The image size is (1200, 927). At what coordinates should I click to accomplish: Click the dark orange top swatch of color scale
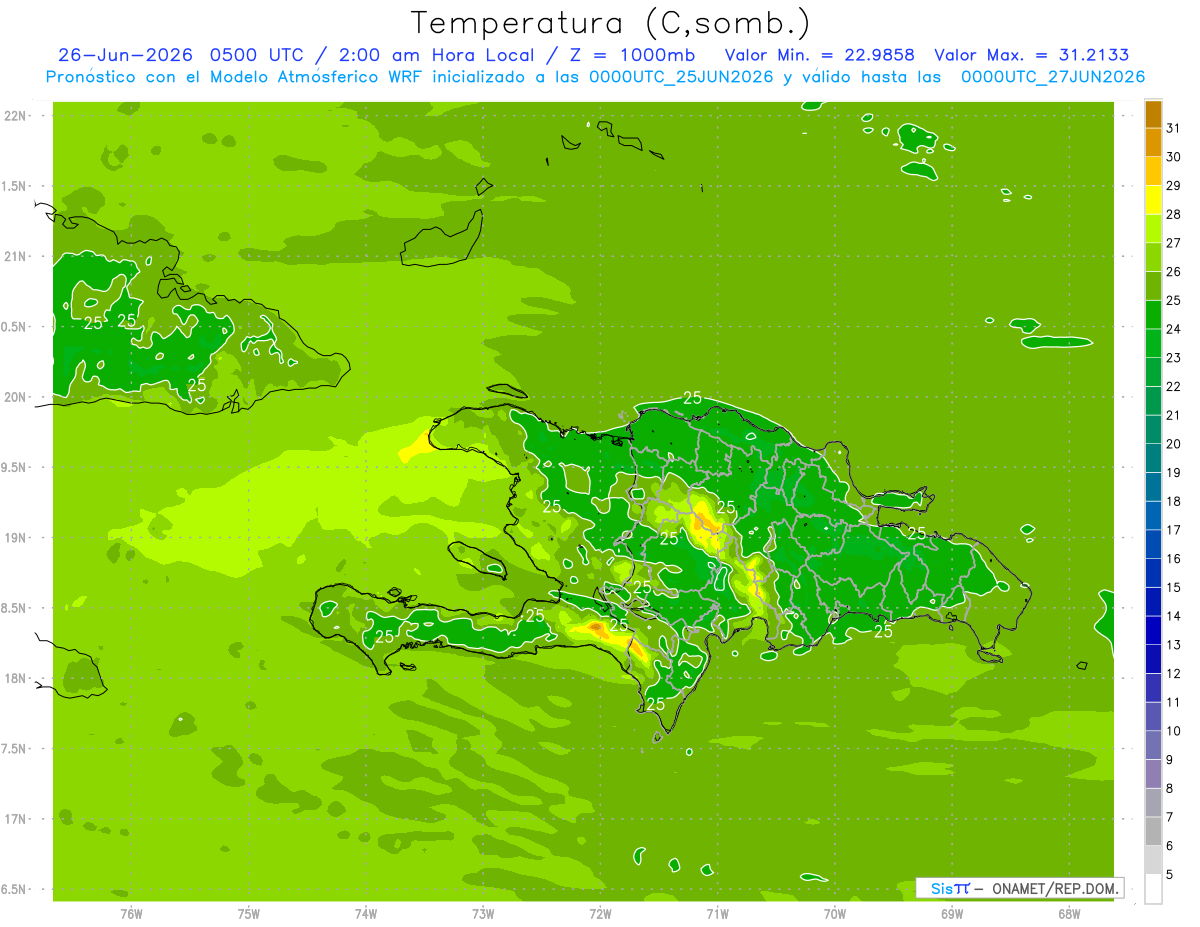[x=1153, y=114]
